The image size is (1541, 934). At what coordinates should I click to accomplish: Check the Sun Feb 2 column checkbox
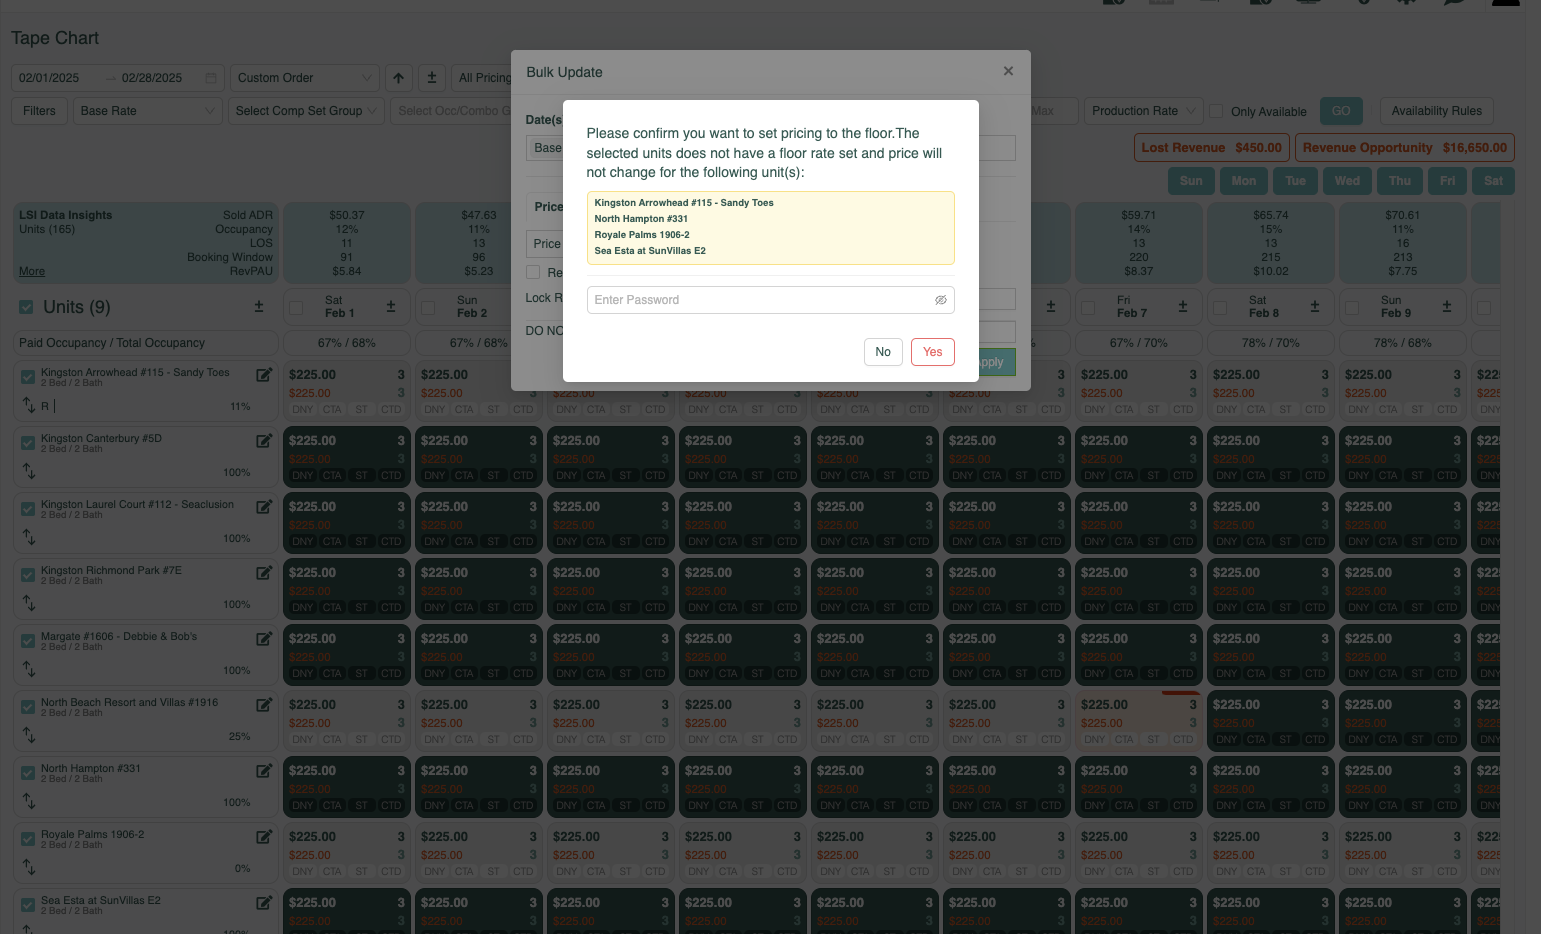pos(428,308)
